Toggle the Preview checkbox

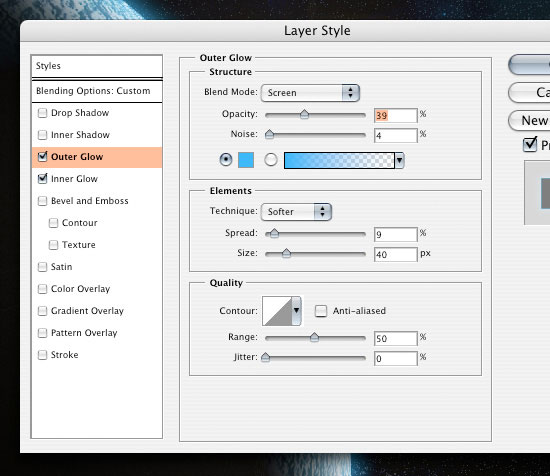[x=530, y=144]
